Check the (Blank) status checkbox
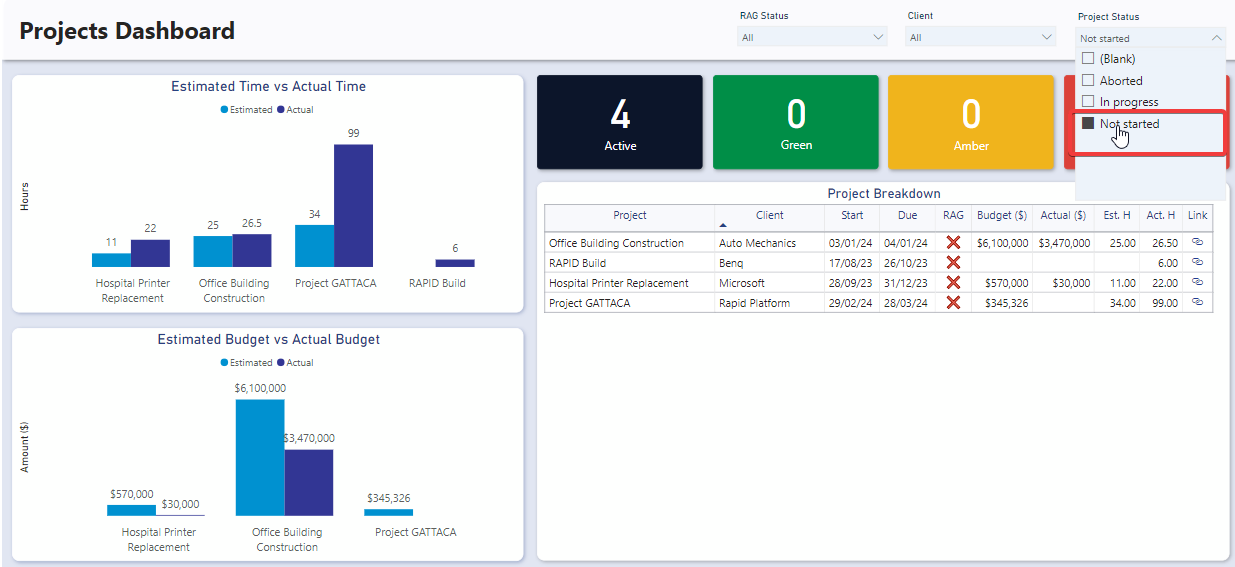The width and height of the screenshot is (1235, 567). 1089,59
